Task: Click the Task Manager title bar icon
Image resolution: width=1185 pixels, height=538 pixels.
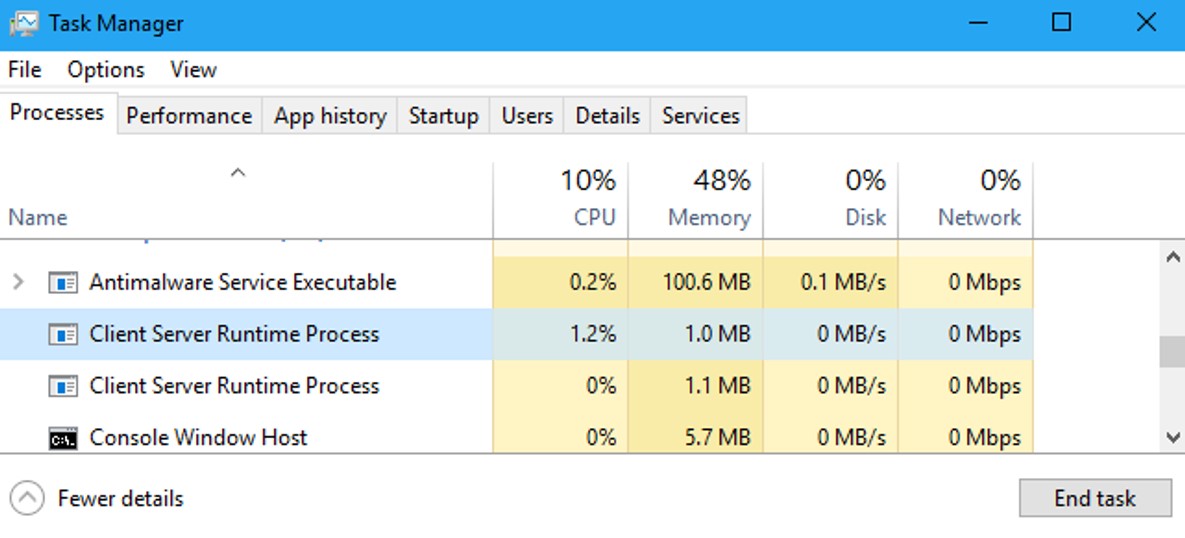Action: tap(23, 23)
